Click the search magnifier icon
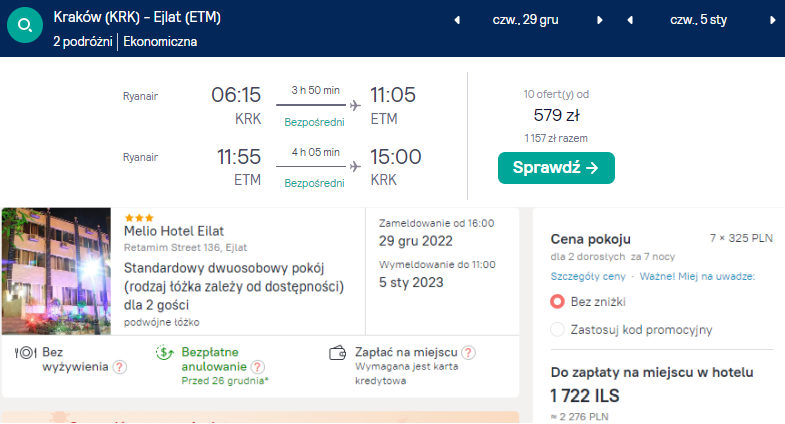The width and height of the screenshot is (785, 424). coord(22,28)
